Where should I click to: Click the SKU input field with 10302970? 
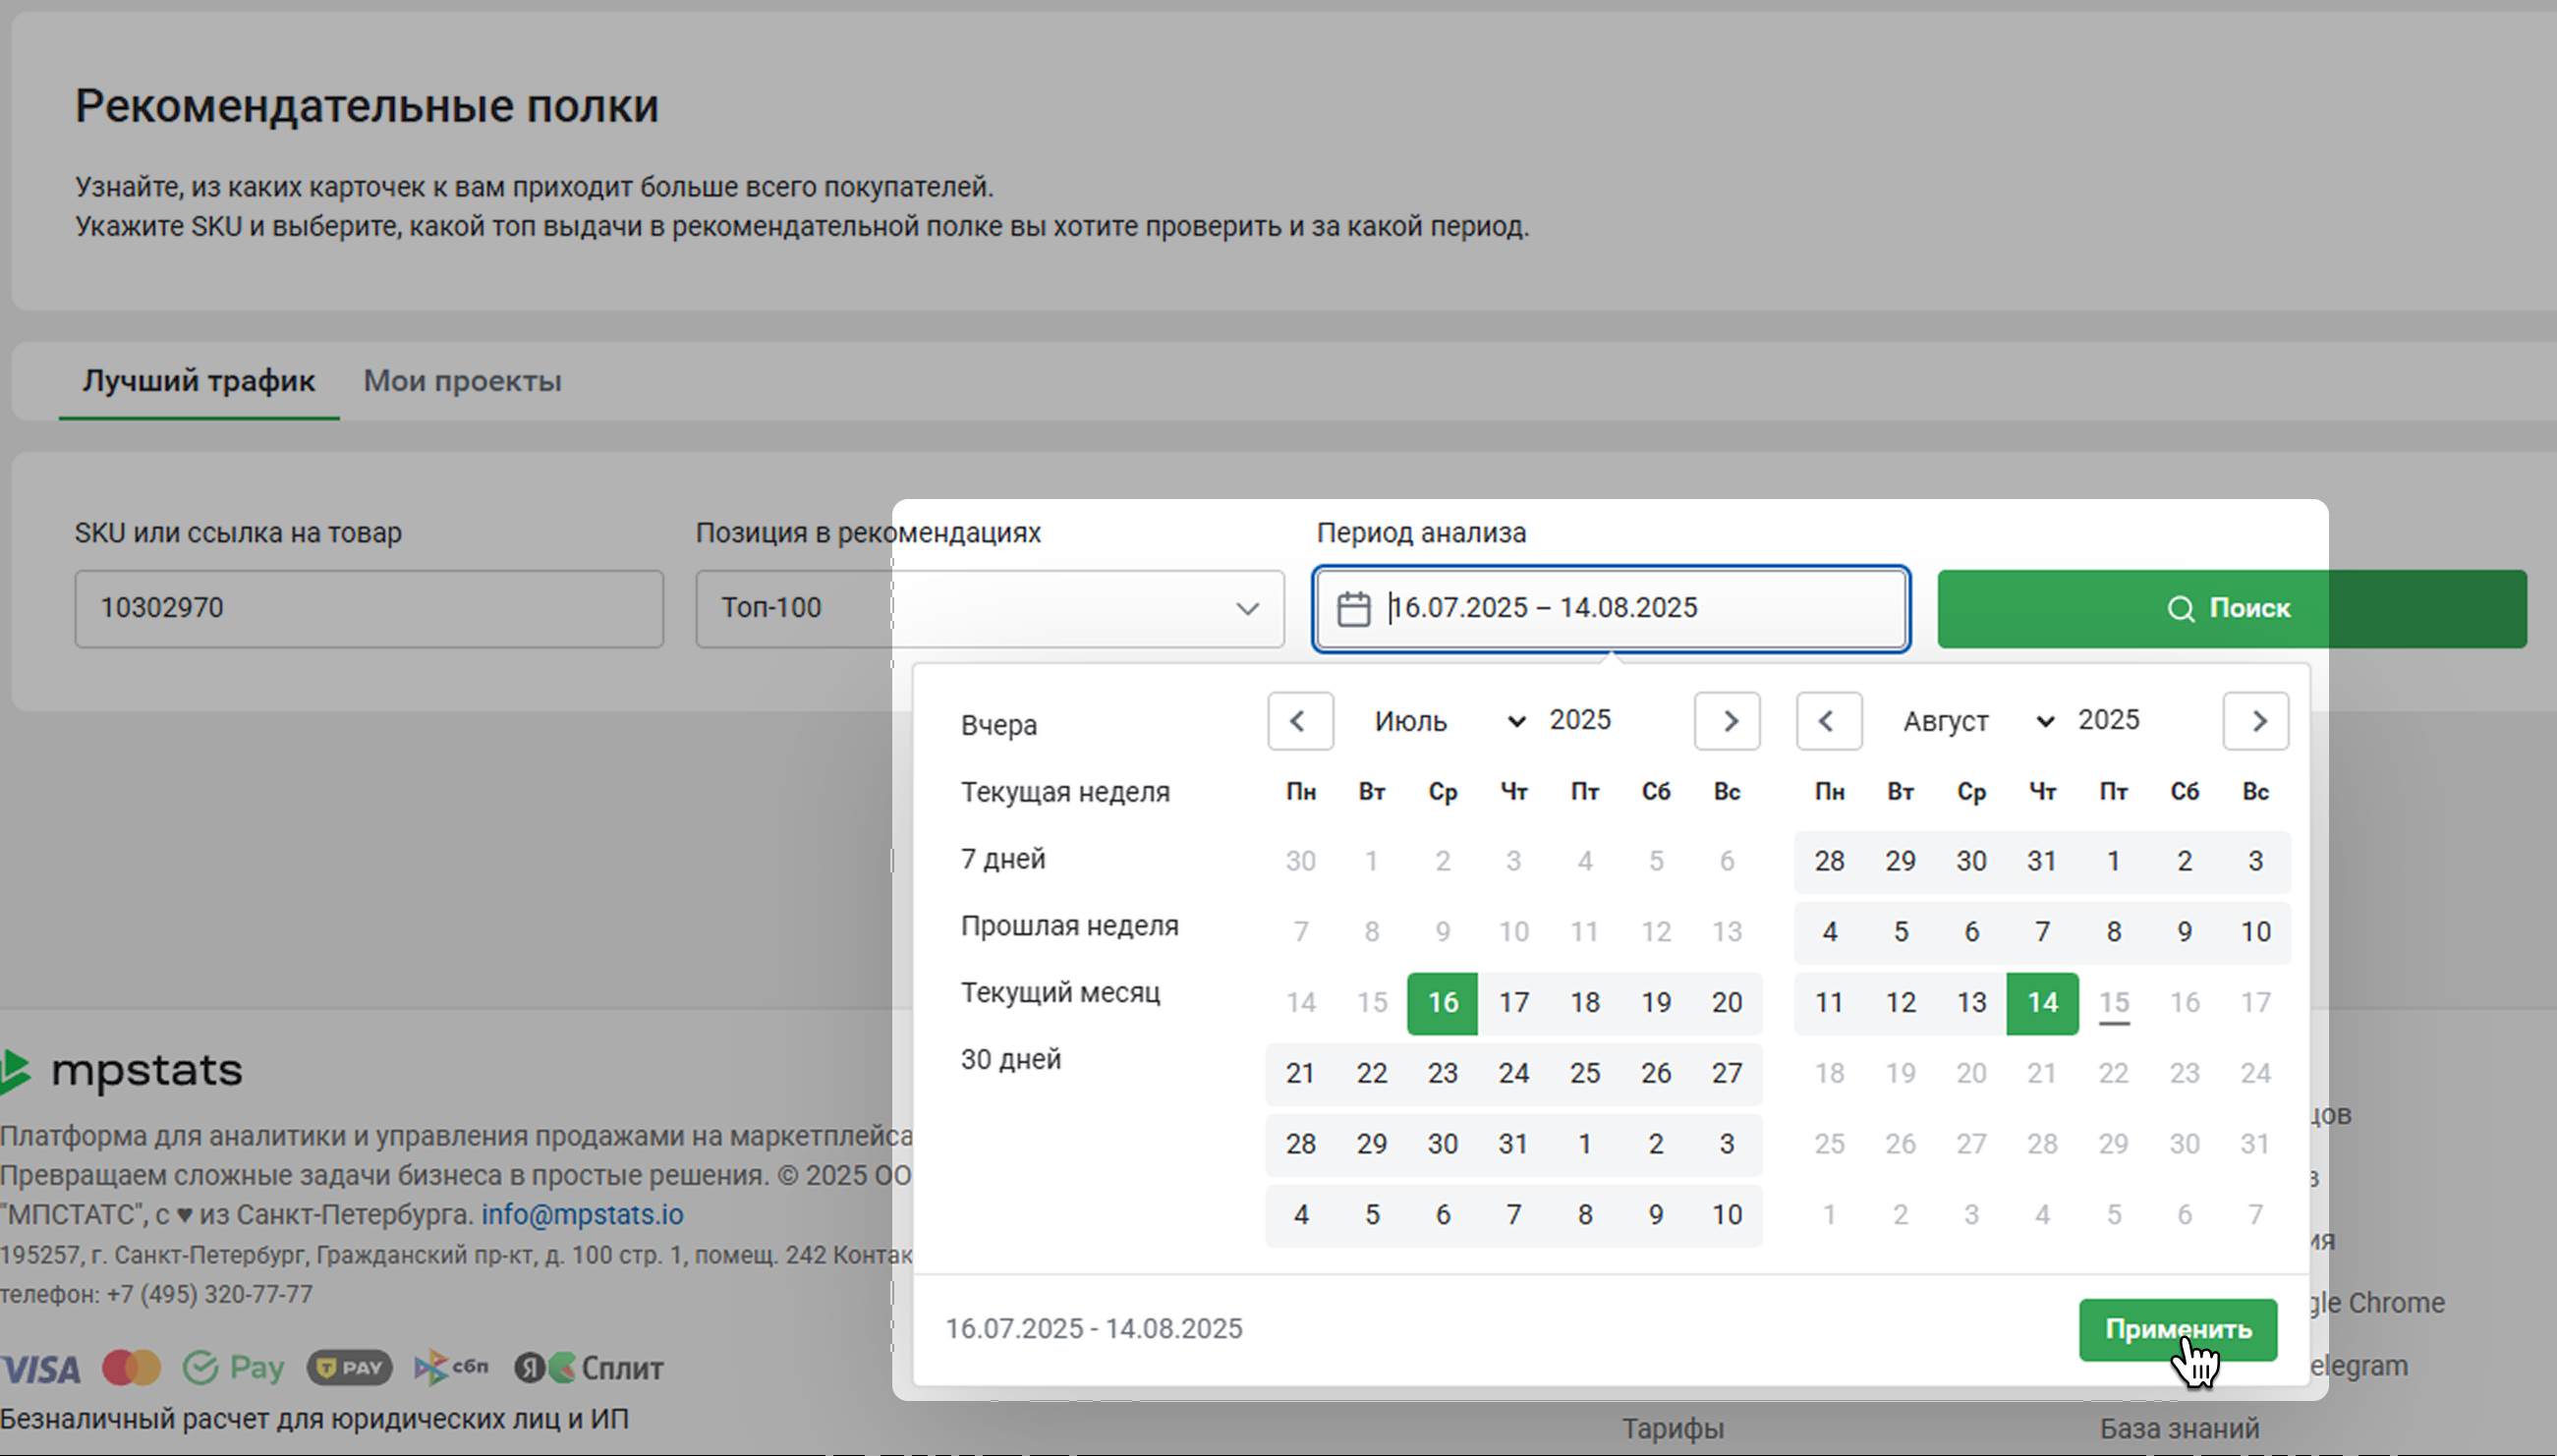click(368, 609)
